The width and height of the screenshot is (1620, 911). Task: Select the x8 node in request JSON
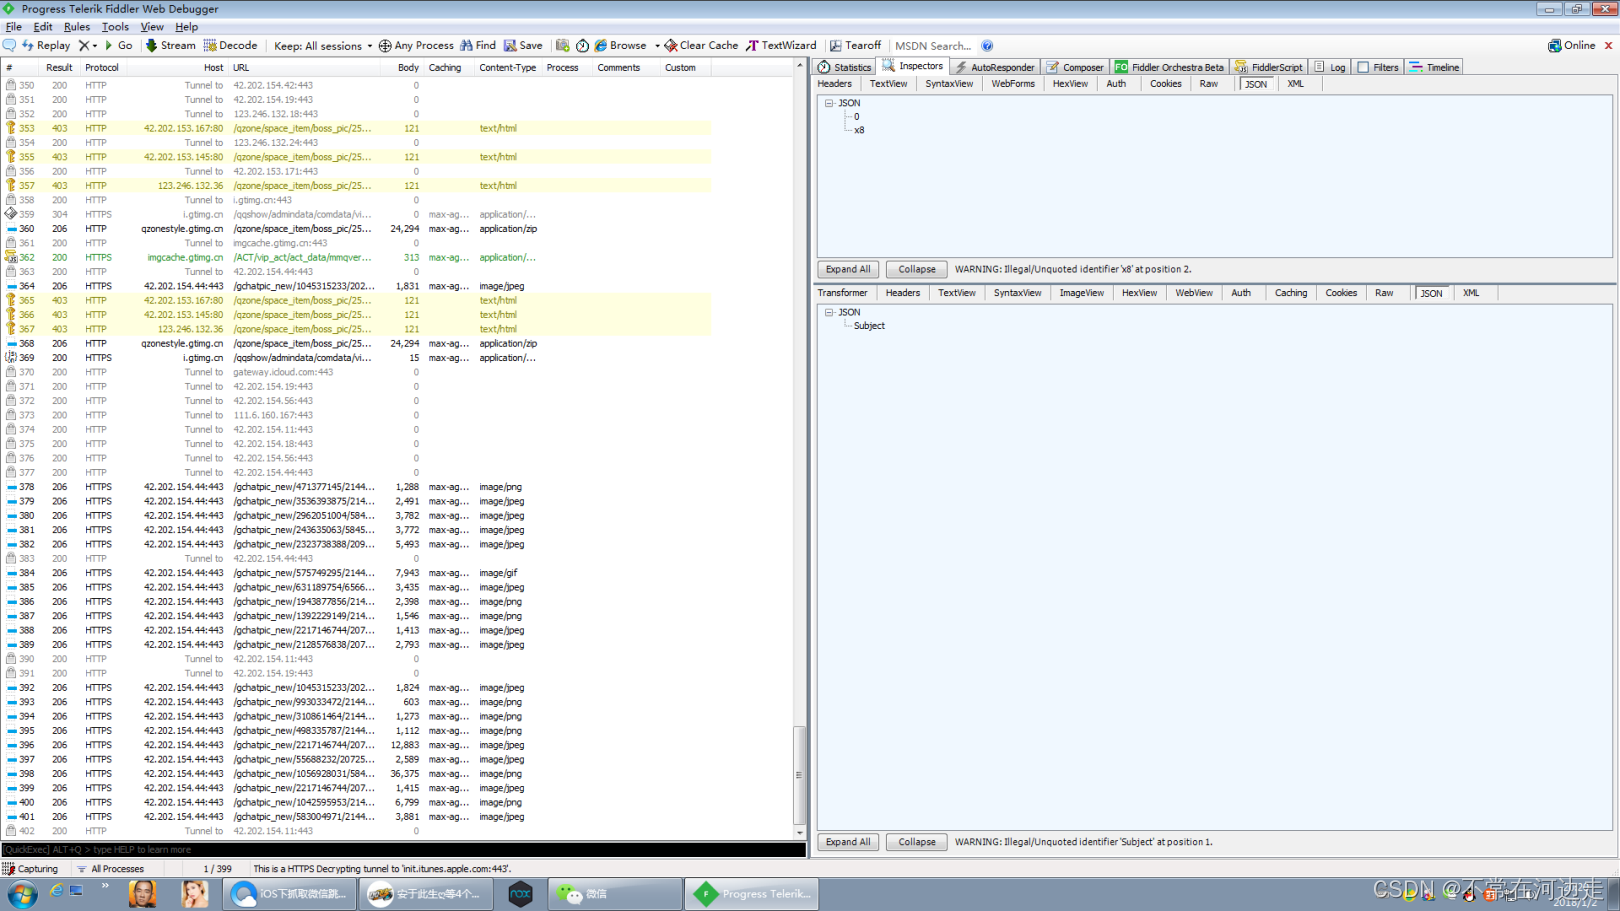pos(859,130)
